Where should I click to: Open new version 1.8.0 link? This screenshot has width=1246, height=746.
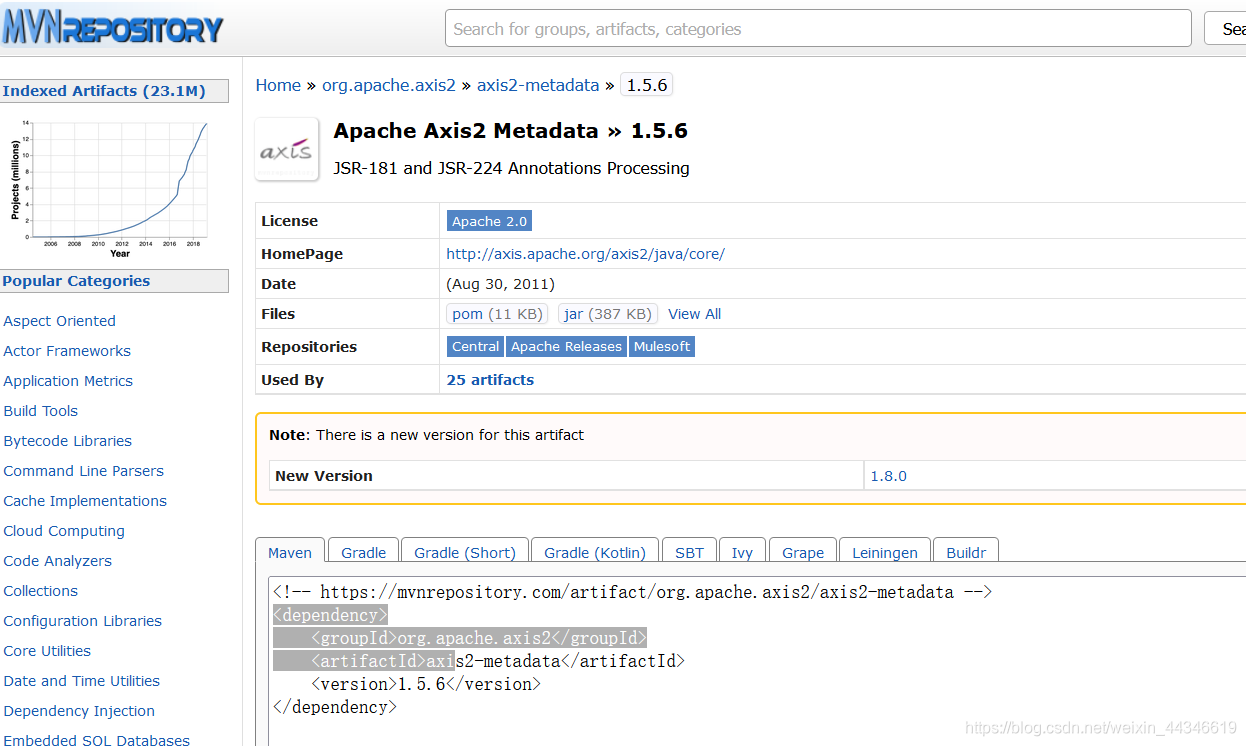(x=888, y=476)
